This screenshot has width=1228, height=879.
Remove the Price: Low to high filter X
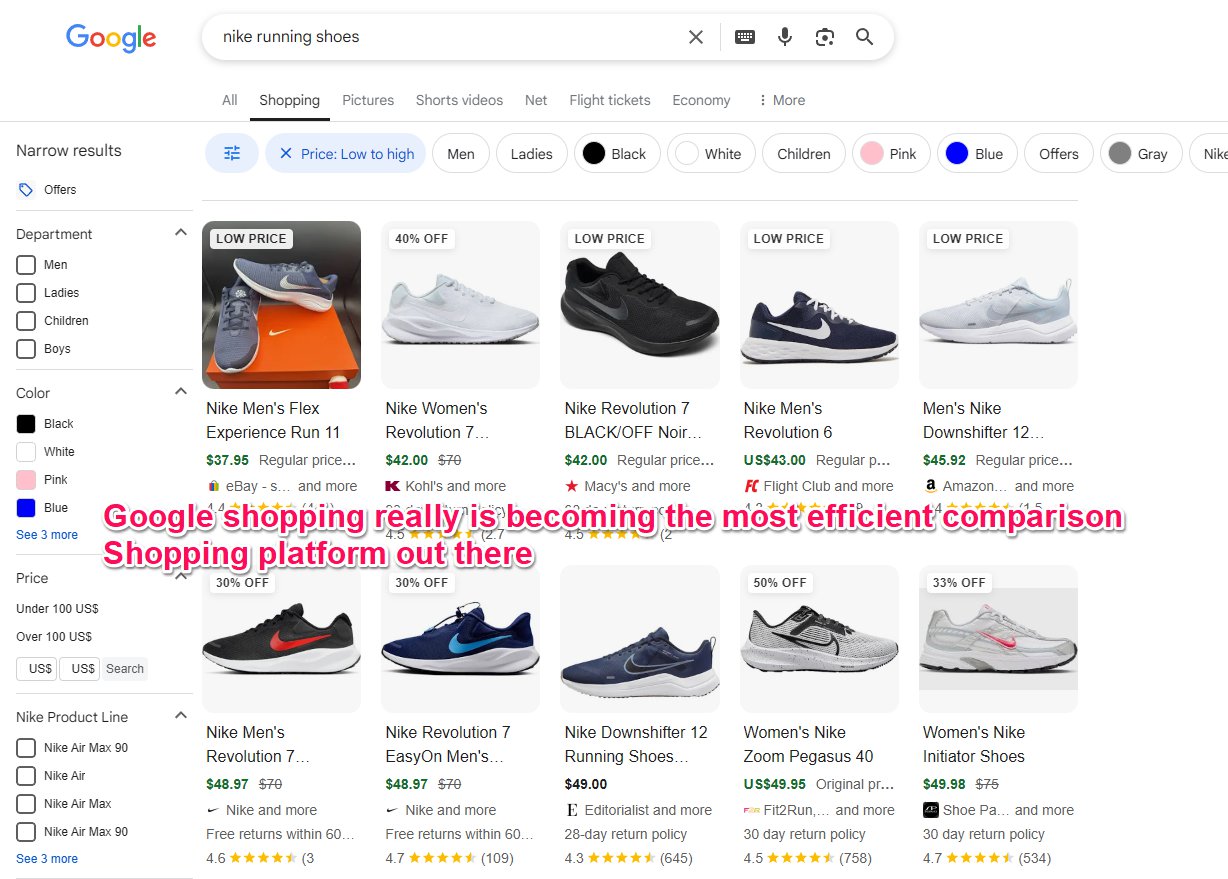tap(286, 154)
